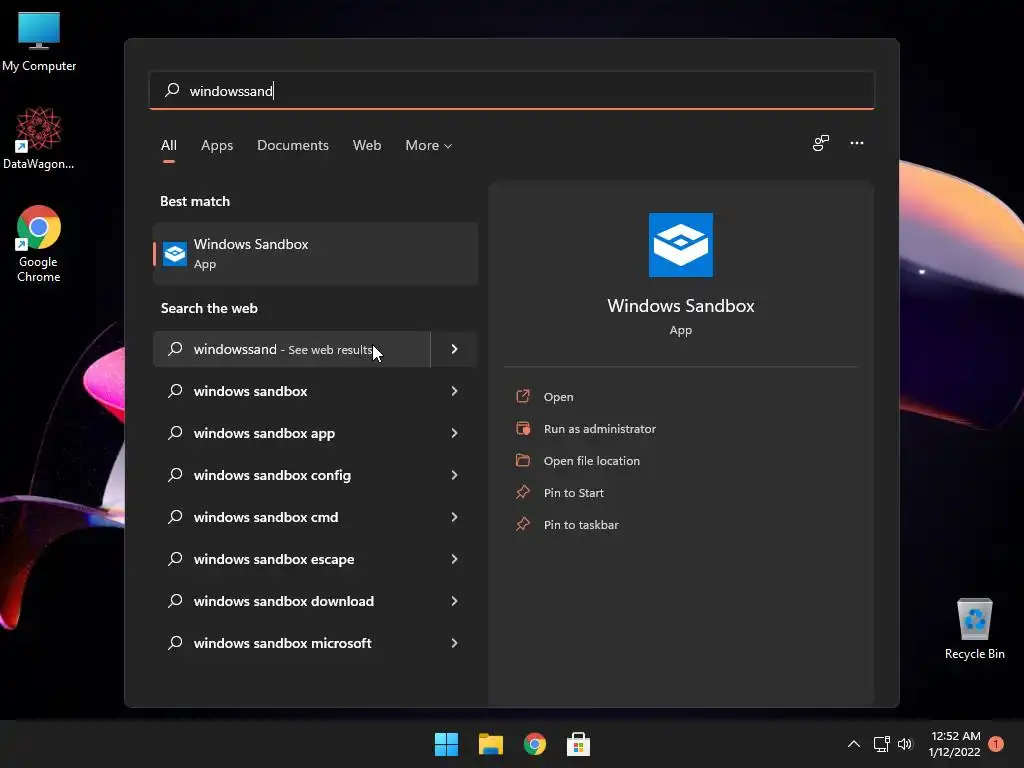Screen dimensions: 1024x768
Task: Choose Open for Windows Sandbox
Action: point(558,396)
